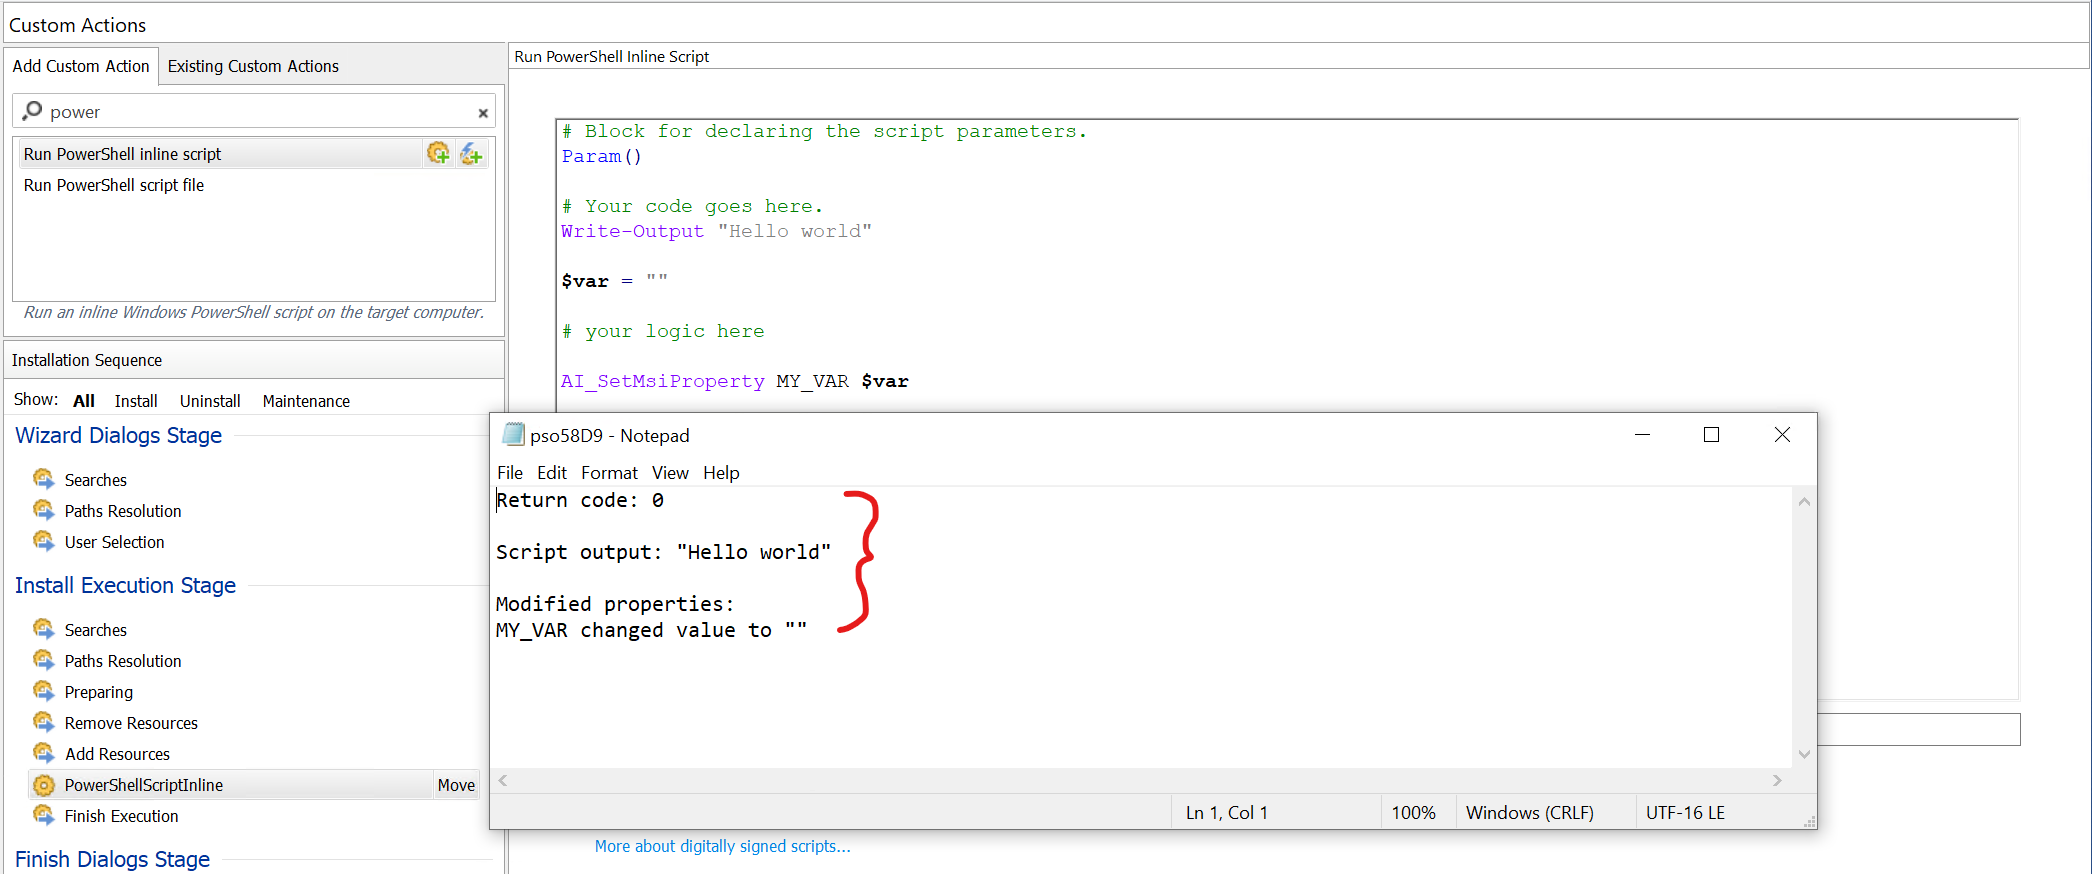Screen dimensions: 2092x874
Task: Select Finish Execution in the sequence
Action: click(x=121, y=816)
